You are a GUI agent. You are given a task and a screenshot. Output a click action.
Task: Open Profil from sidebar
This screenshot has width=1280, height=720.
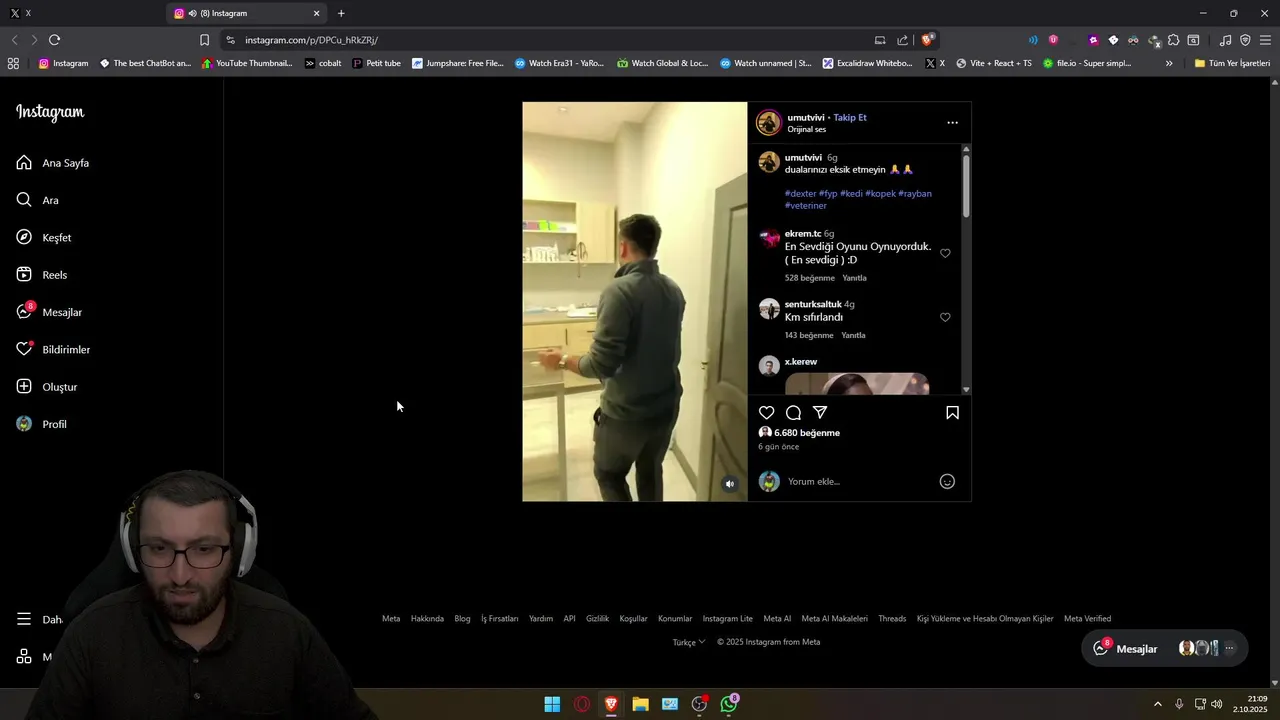pyautogui.click(x=41, y=424)
